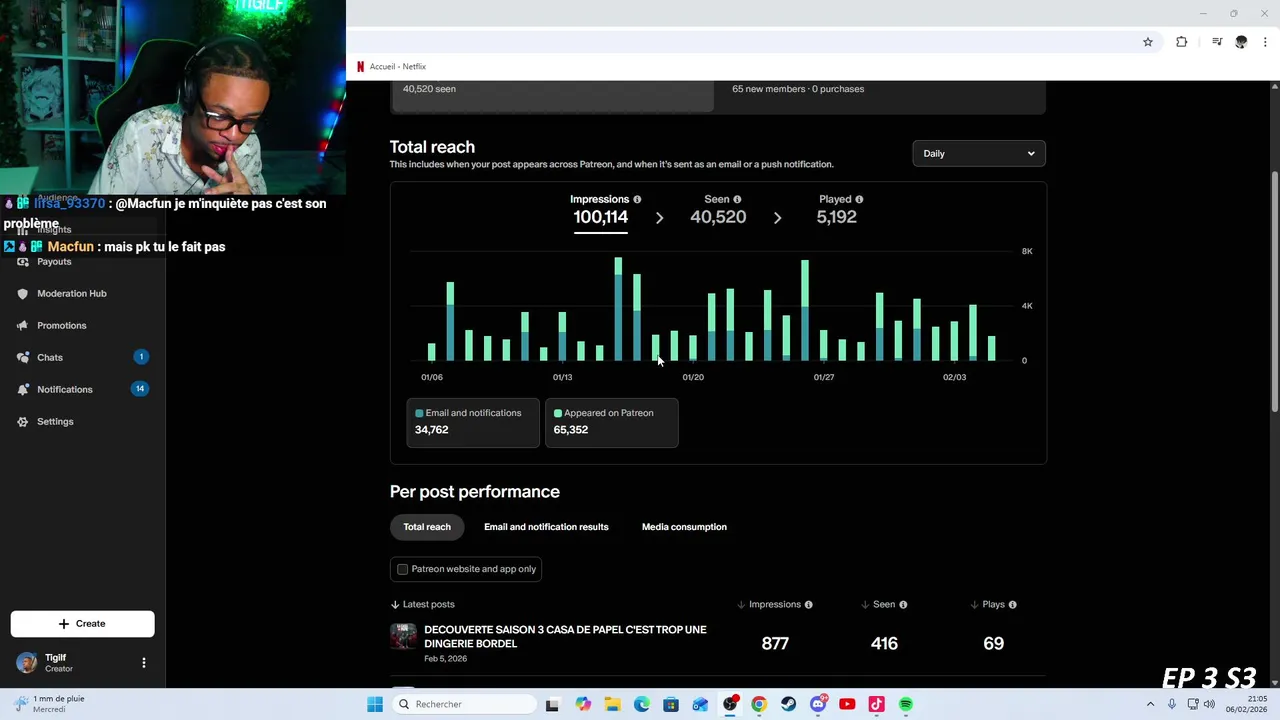1280x720 pixels.
Task: Sort by Plays column header
Action: click(993, 605)
